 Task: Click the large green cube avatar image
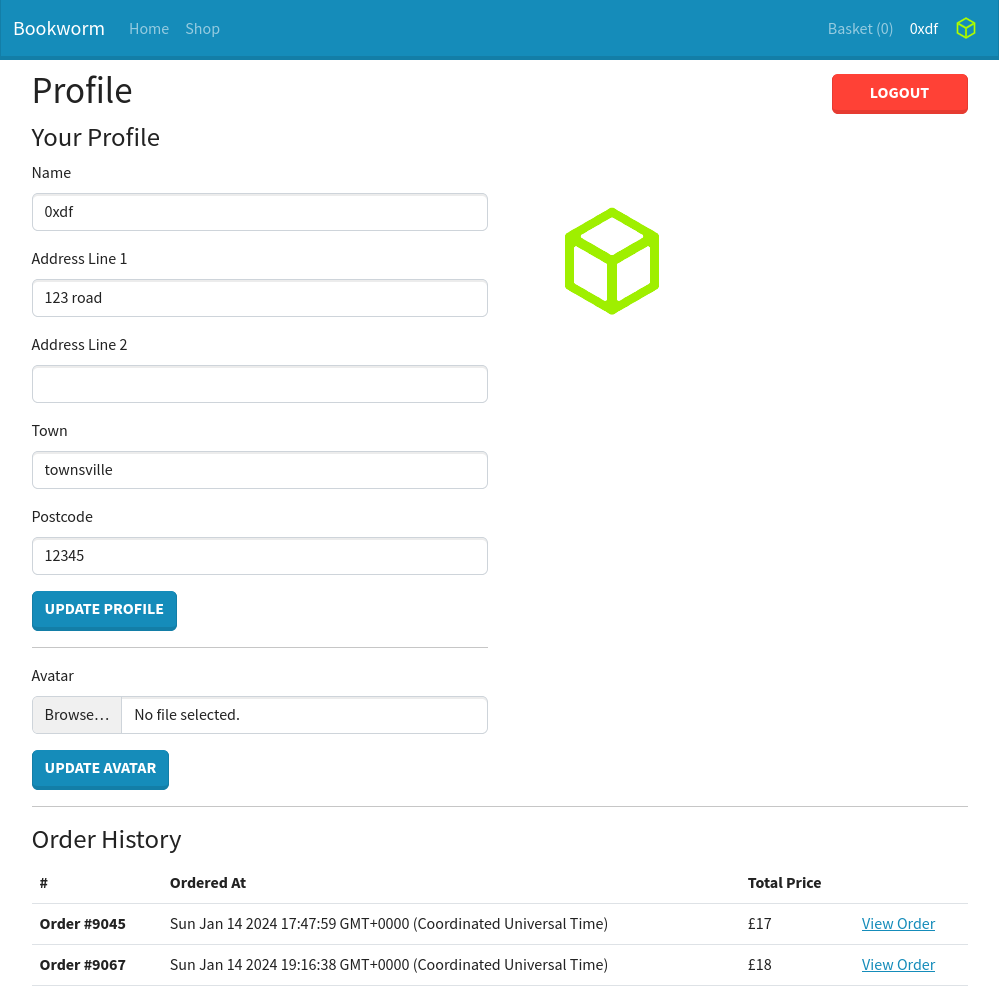[612, 261]
